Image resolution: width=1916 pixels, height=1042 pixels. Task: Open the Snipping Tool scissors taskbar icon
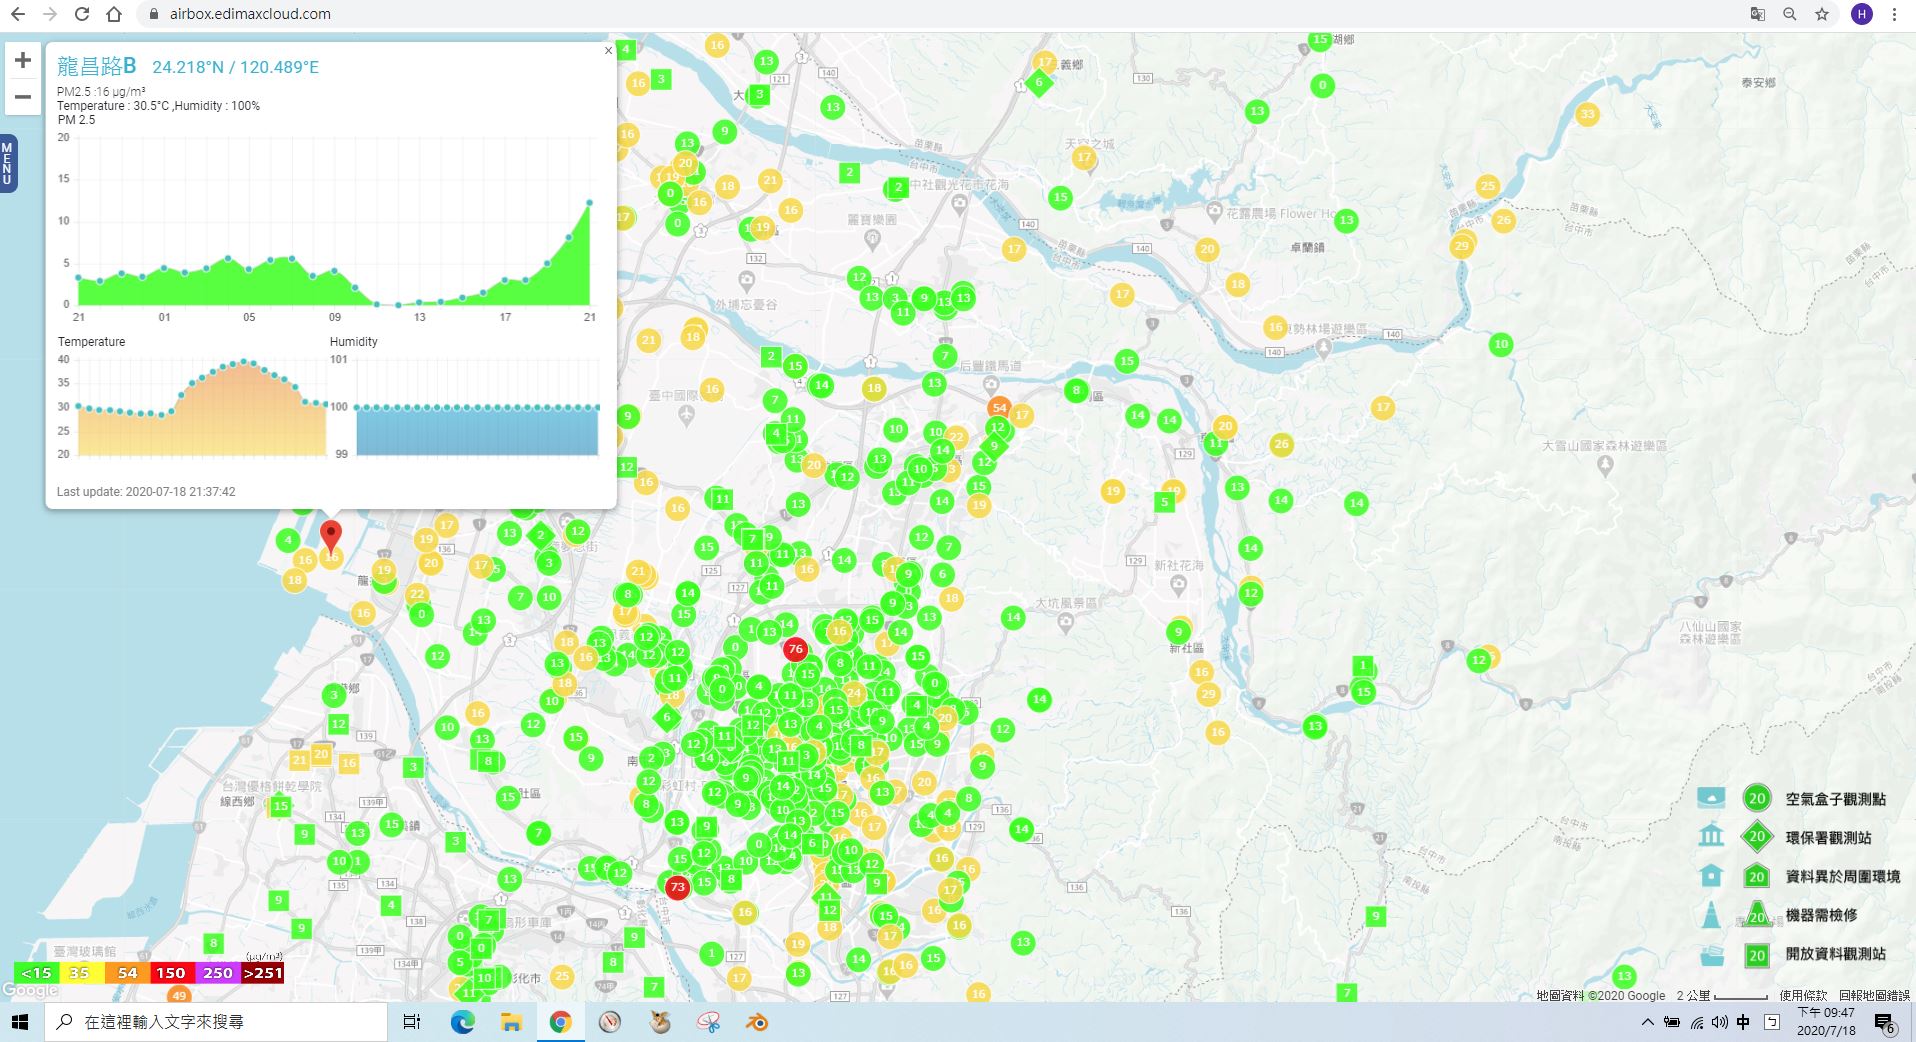pyautogui.click(x=709, y=1022)
